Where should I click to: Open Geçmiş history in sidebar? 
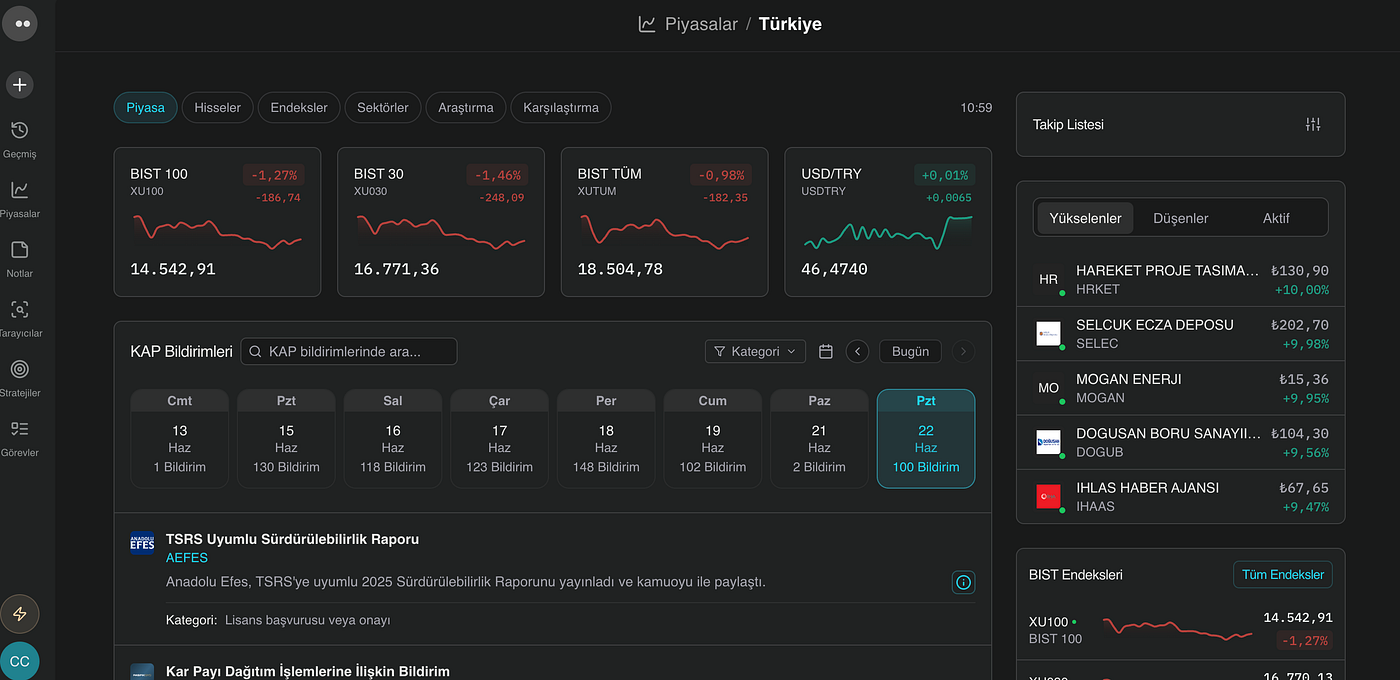pos(20,139)
